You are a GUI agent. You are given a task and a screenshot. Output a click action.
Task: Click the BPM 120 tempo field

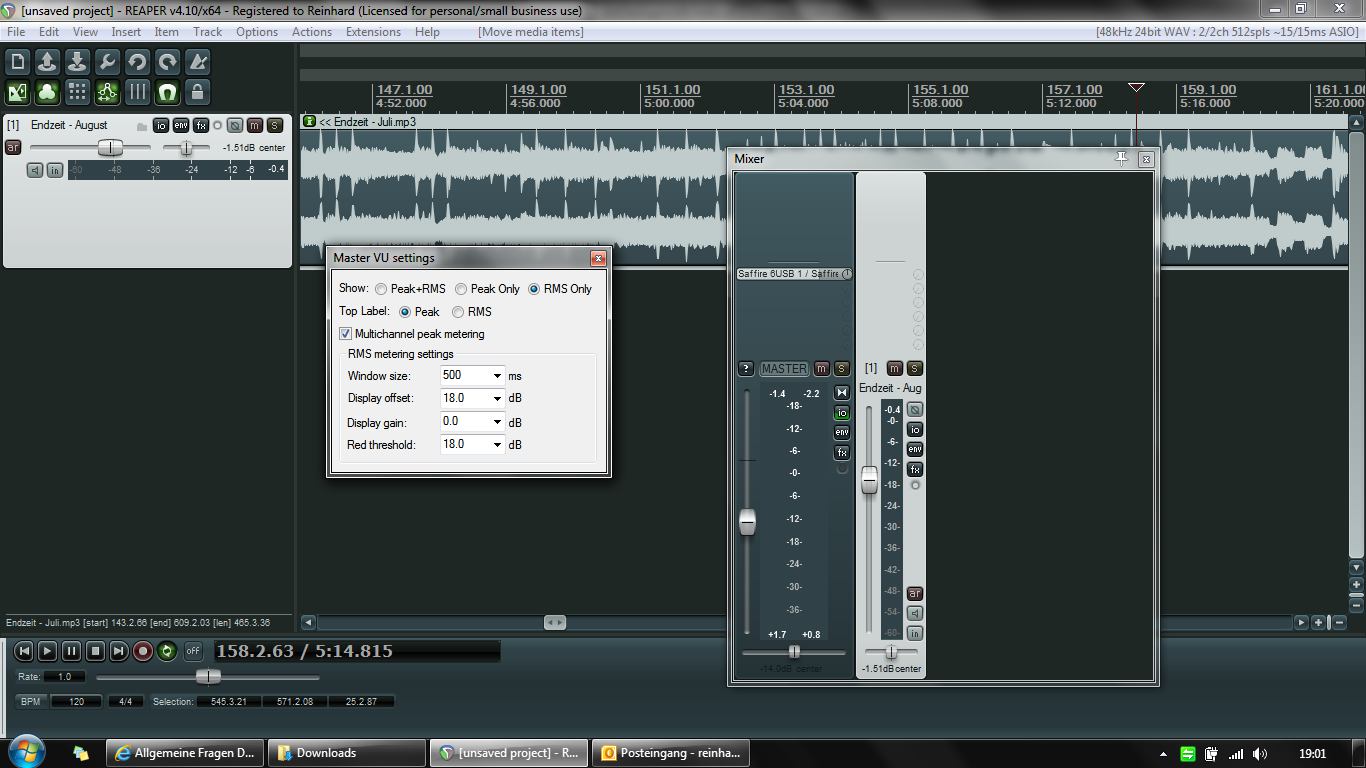point(76,701)
